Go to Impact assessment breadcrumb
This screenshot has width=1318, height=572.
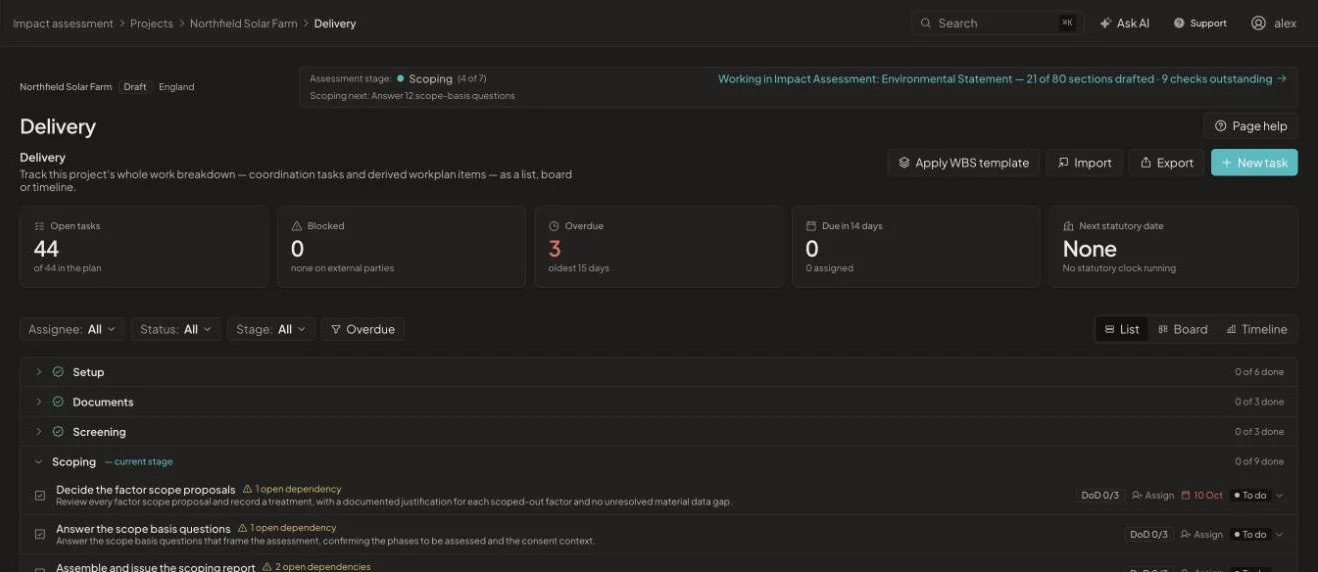[63, 23]
